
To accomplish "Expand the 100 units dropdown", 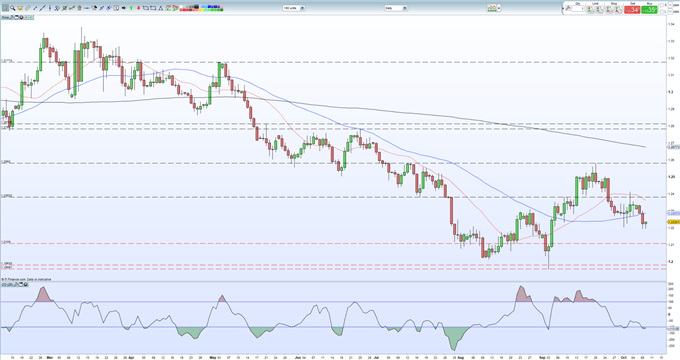I will 294,8.
